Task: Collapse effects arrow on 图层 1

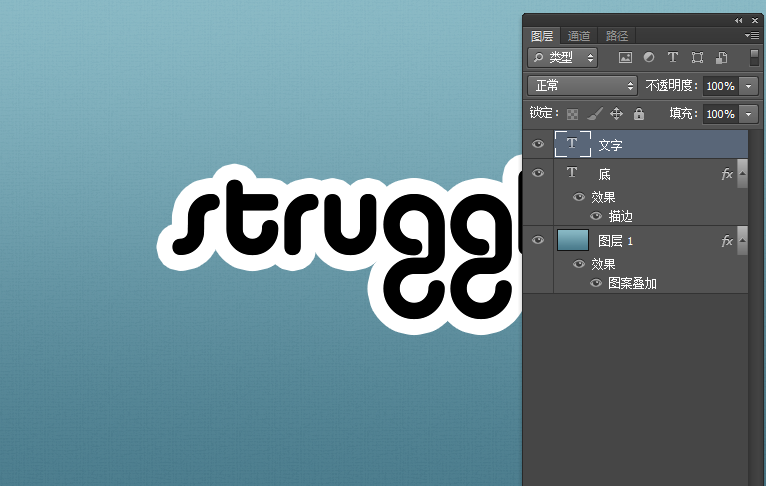Action: [x=743, y=240]
